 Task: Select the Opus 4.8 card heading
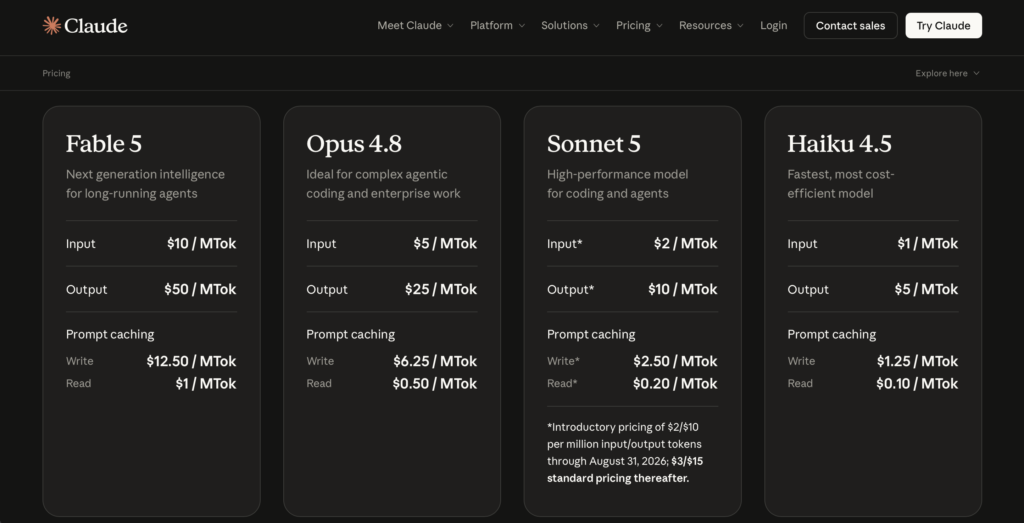(354, 144)
